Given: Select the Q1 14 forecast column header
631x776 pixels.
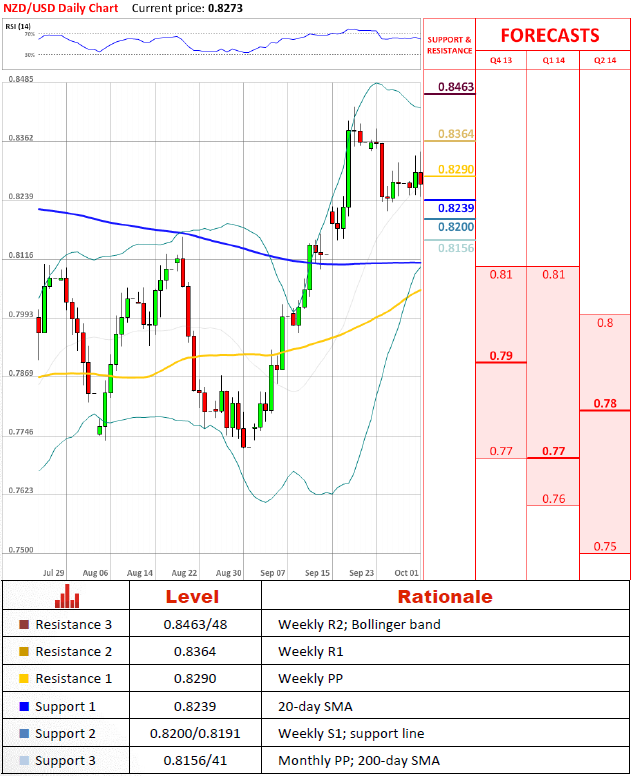Looking at the screenshot, I should click(x=552, y=61).
